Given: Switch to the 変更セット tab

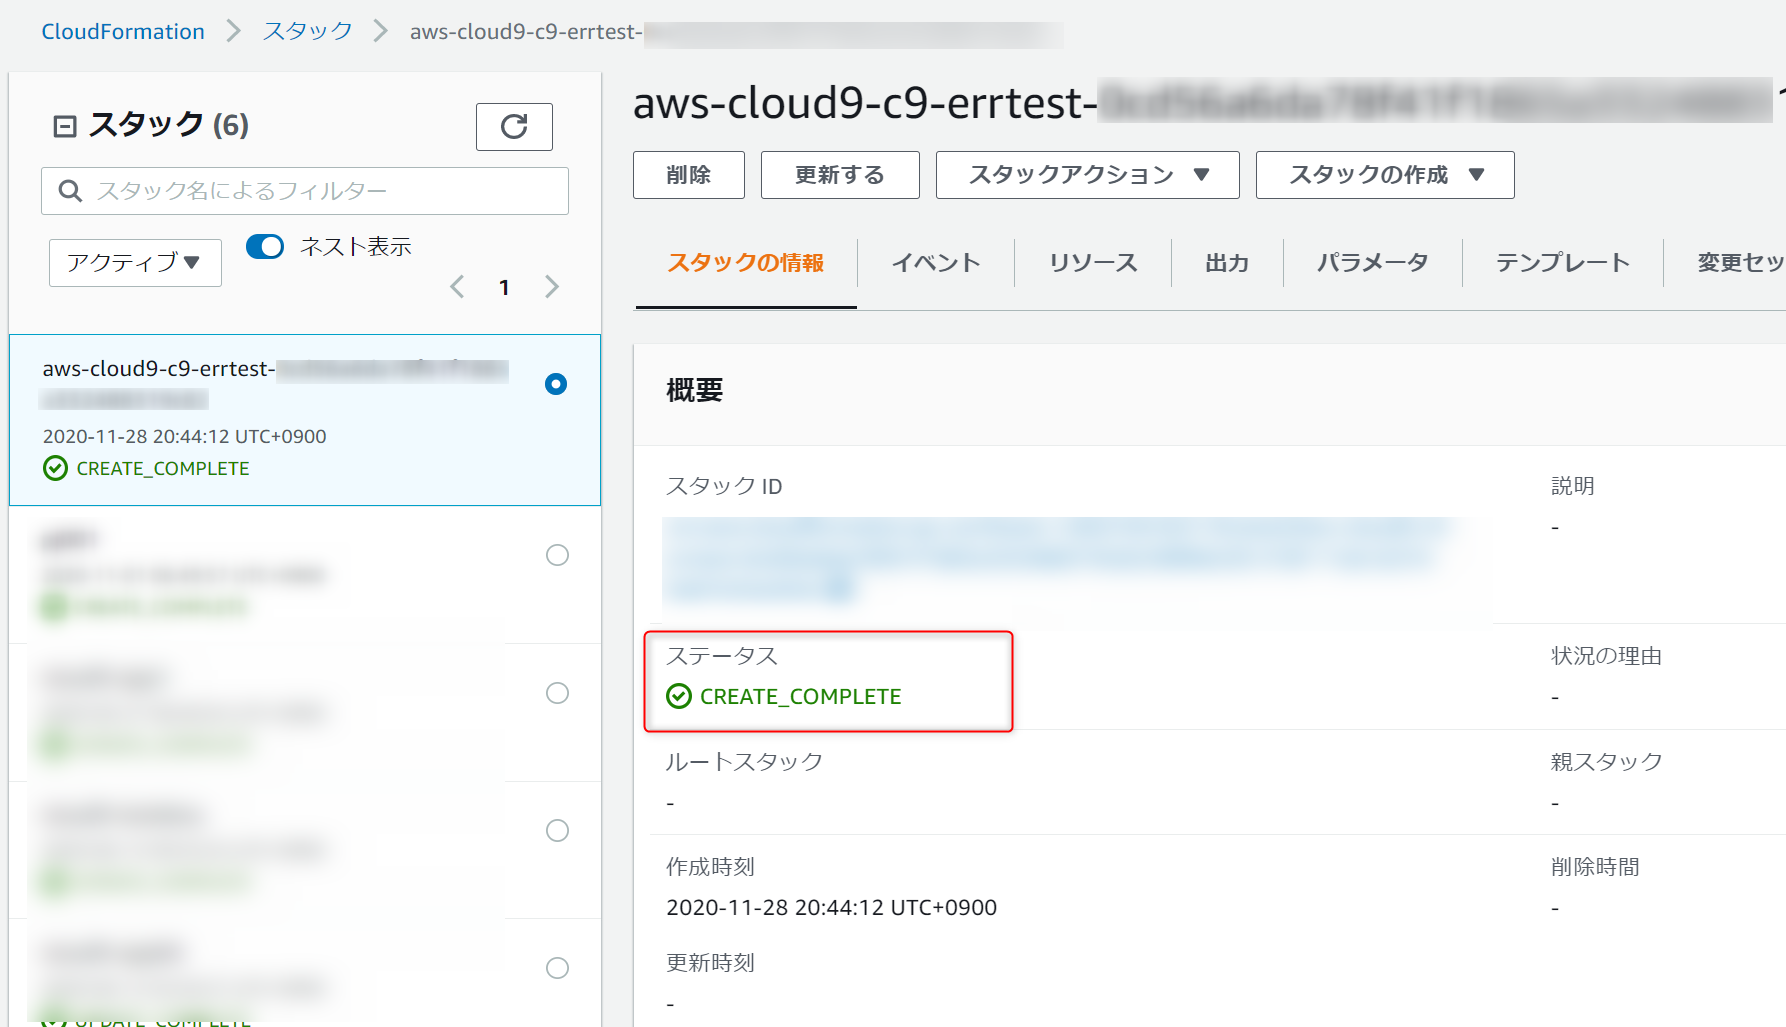Looking at the screenshot, I should [x=1741, y=263].
